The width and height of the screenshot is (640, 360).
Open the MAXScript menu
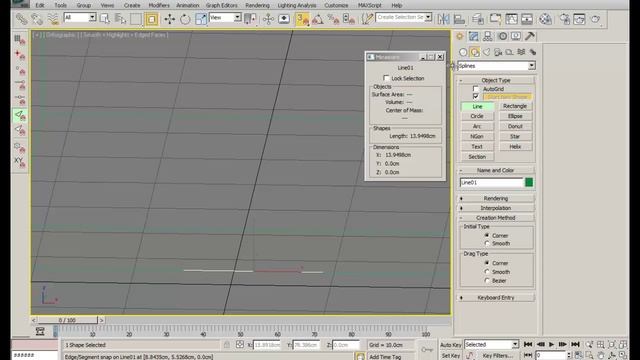point(369,5)
